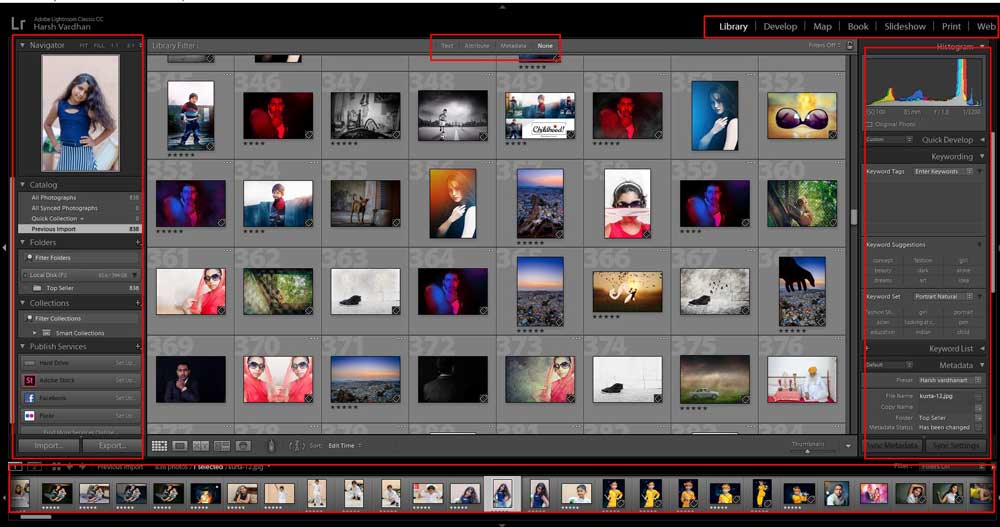Open the Keyword Set dropdown Portrait Natural
Viewport: 1000px width, 527px height.
tap(943, 297)
